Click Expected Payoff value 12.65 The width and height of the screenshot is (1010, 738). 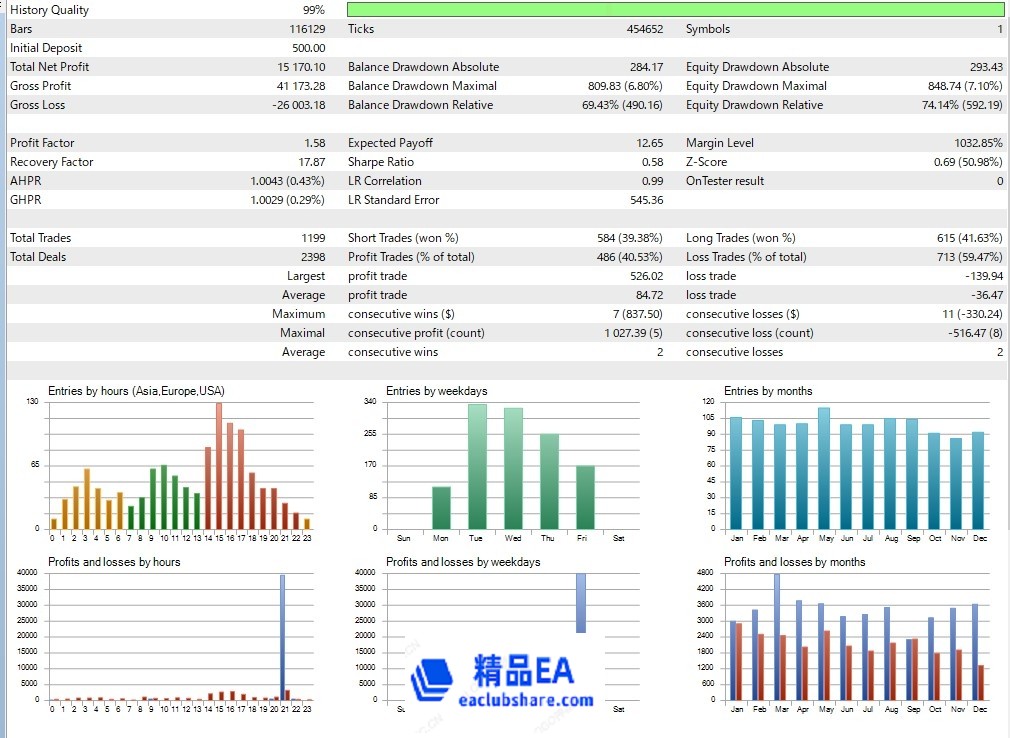(x=649, y=143)
